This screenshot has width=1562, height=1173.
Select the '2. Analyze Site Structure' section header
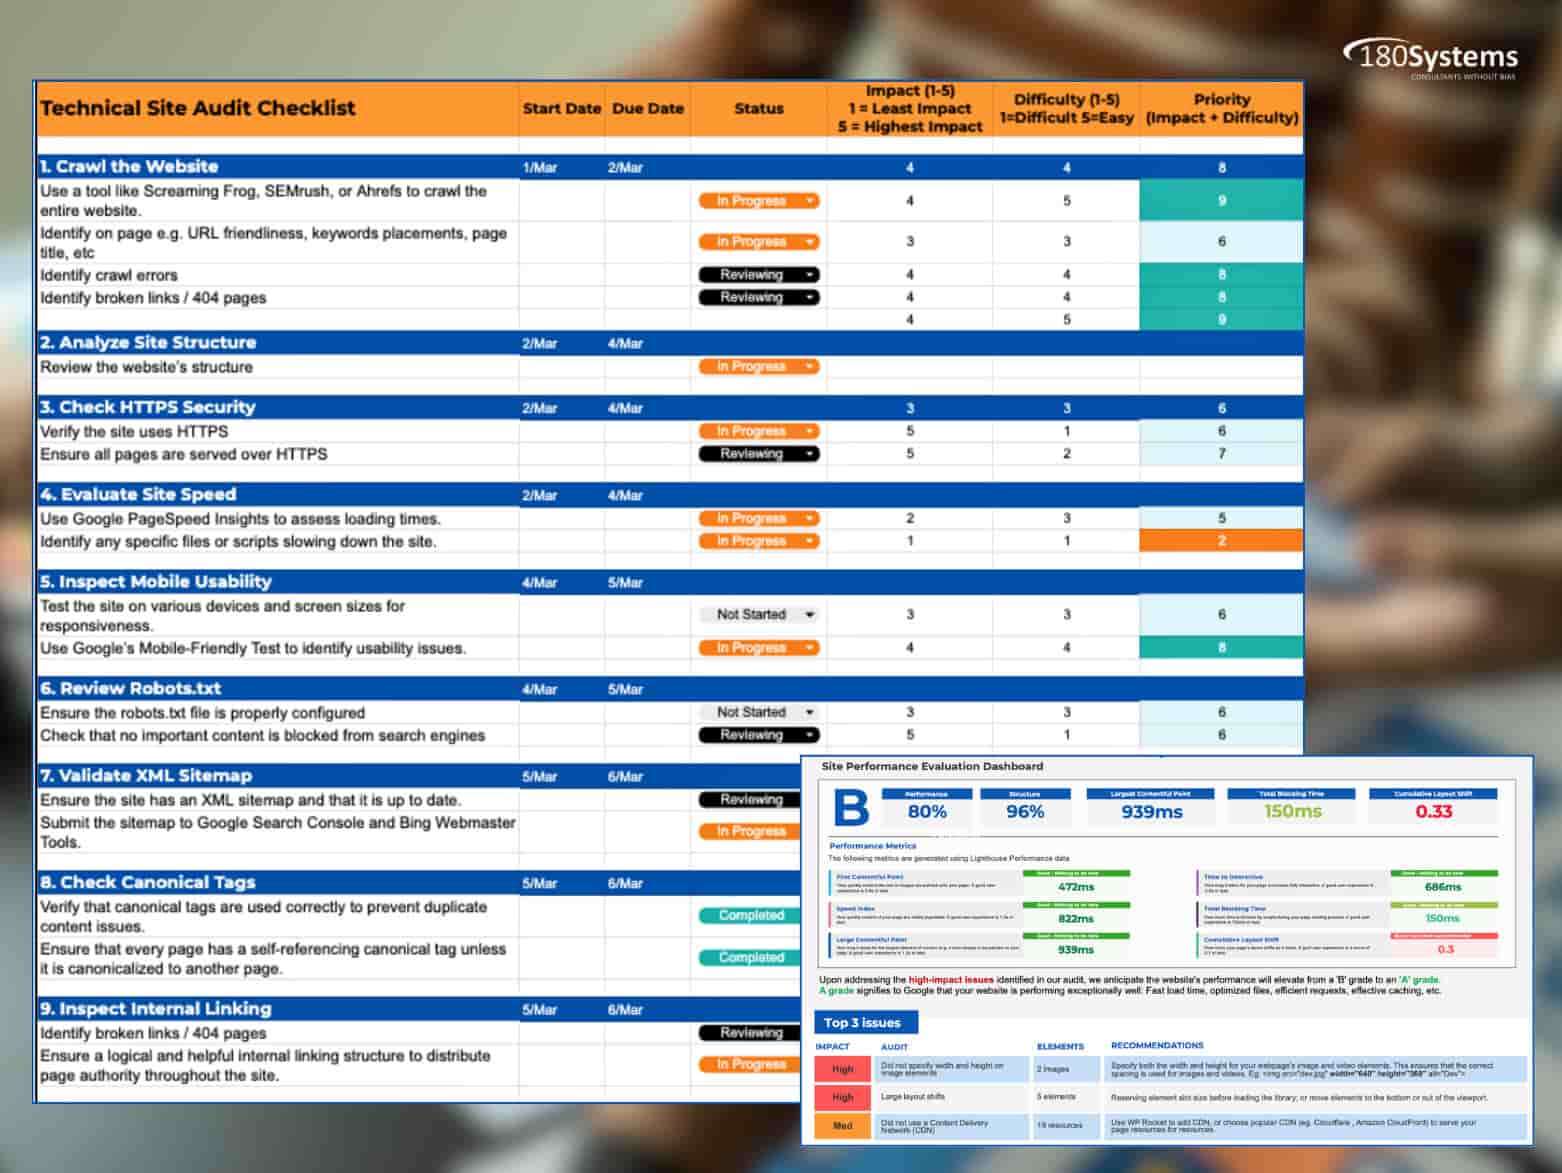(x=148, y=343)
